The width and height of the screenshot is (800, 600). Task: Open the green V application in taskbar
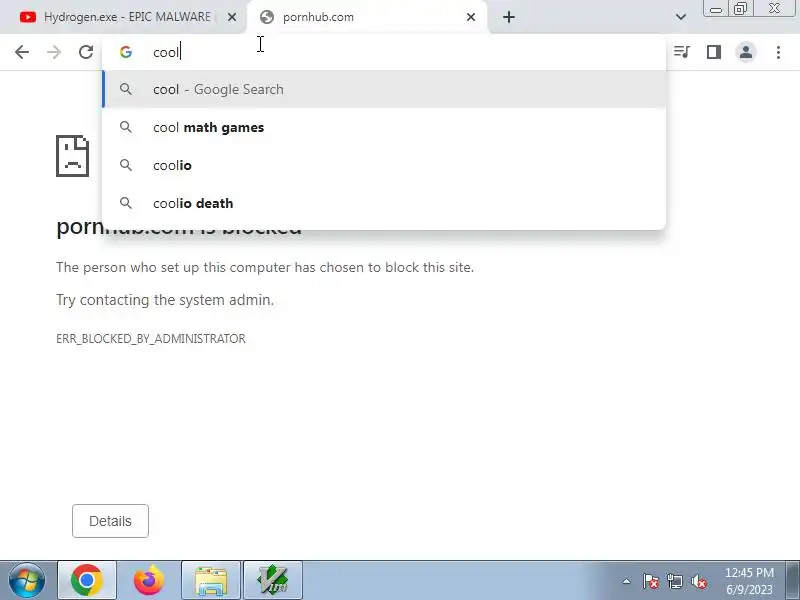[273, 580]
